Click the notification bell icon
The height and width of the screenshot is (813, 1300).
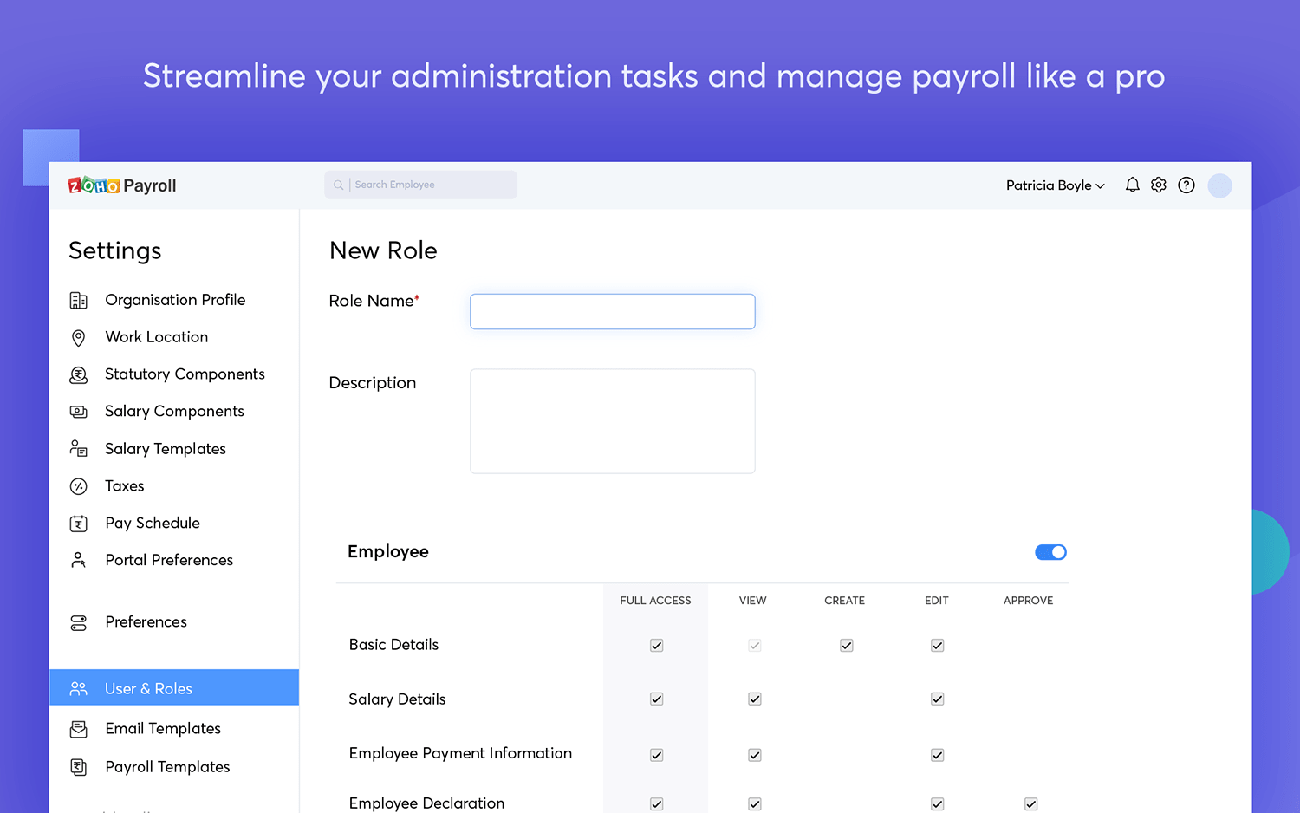point(1132,184)
